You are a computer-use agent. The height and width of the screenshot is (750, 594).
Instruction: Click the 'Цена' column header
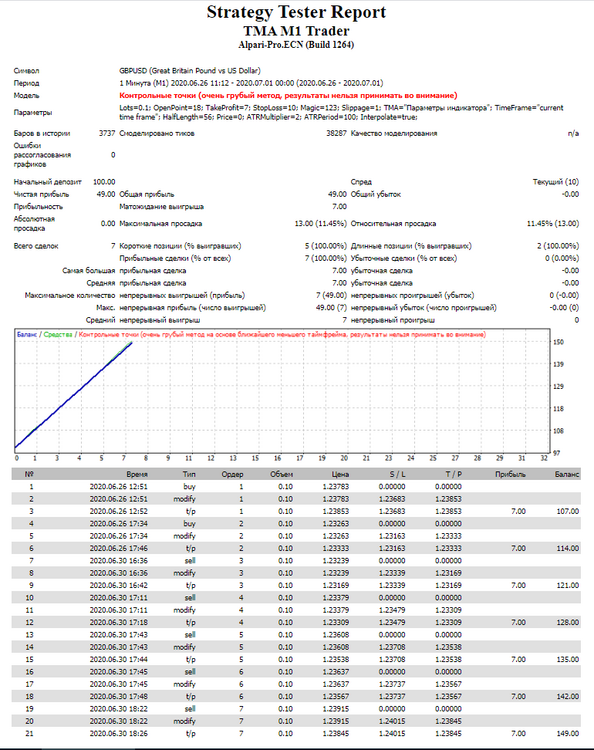pyautogui.click(x=340, y=474)
